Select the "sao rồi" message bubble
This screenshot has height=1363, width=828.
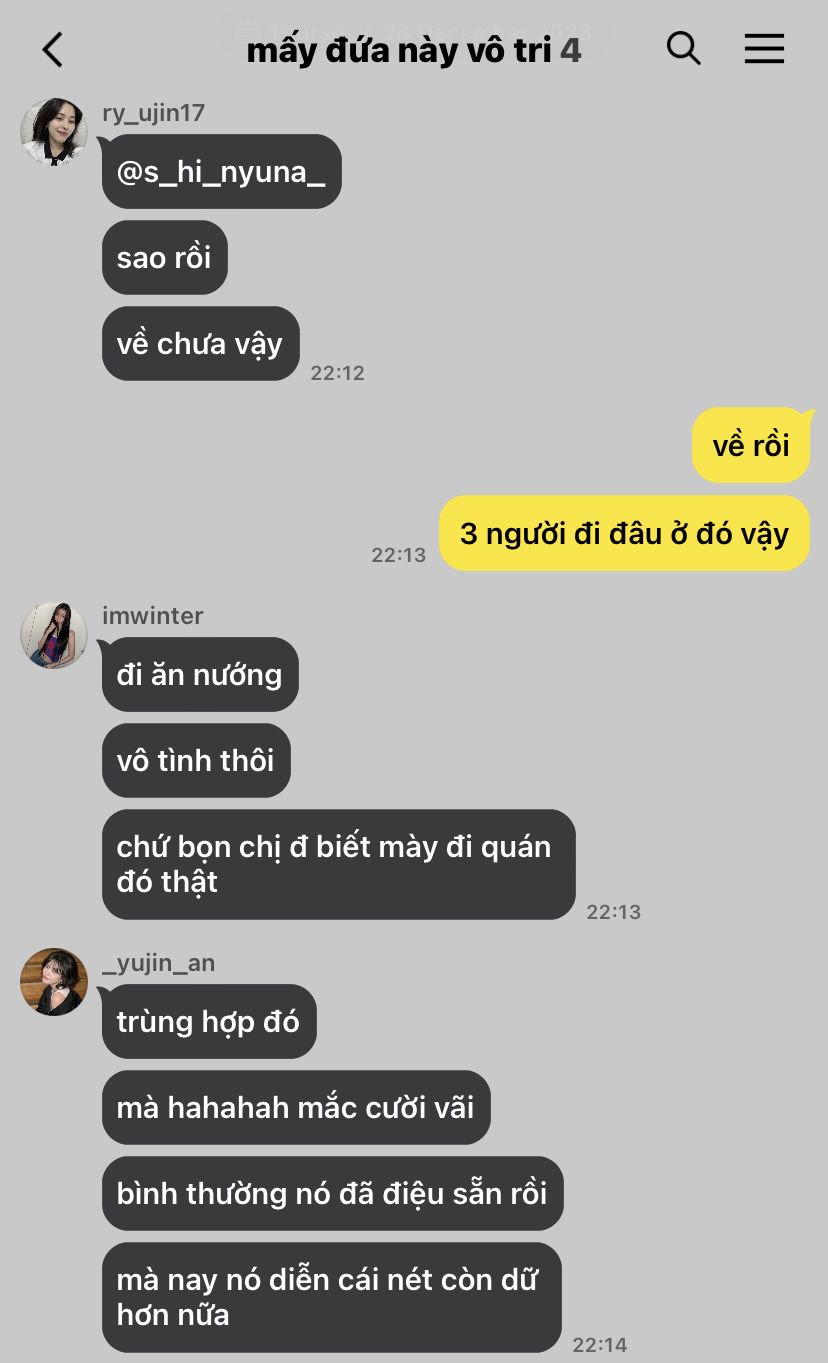coord(164,258)
